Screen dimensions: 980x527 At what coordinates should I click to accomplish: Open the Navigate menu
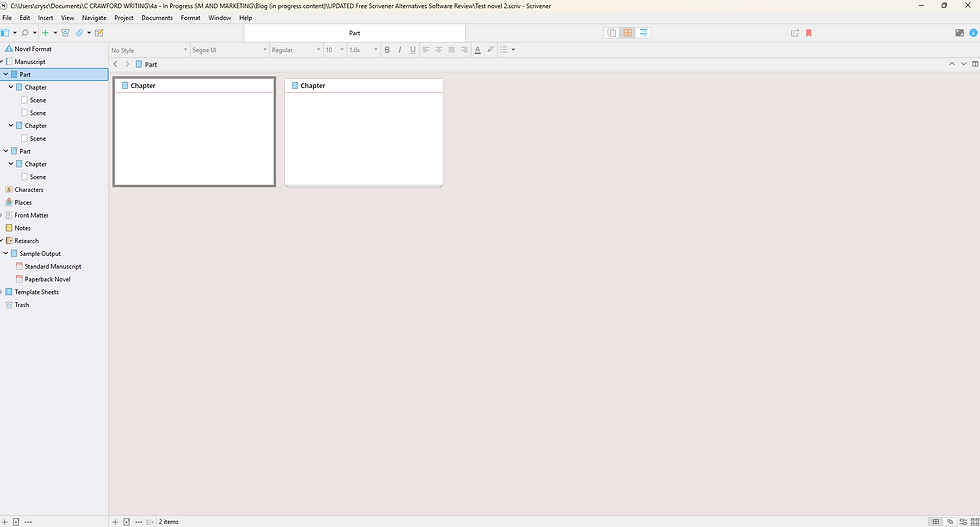point(94,18)
